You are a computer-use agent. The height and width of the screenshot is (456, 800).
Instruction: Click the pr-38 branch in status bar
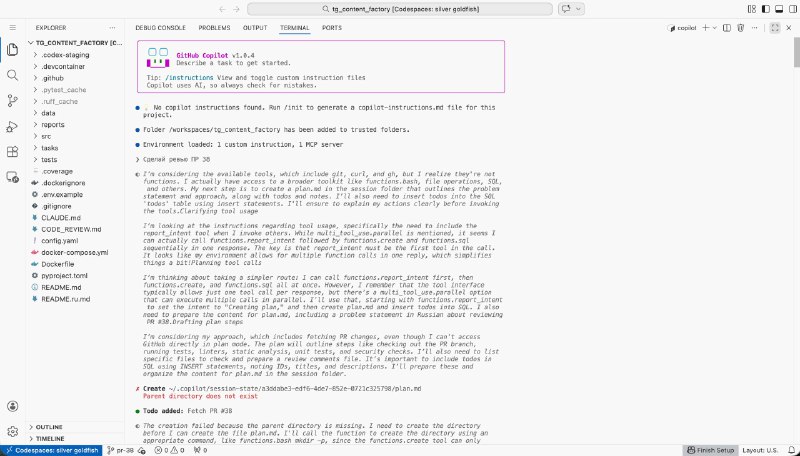click(120, 450)
